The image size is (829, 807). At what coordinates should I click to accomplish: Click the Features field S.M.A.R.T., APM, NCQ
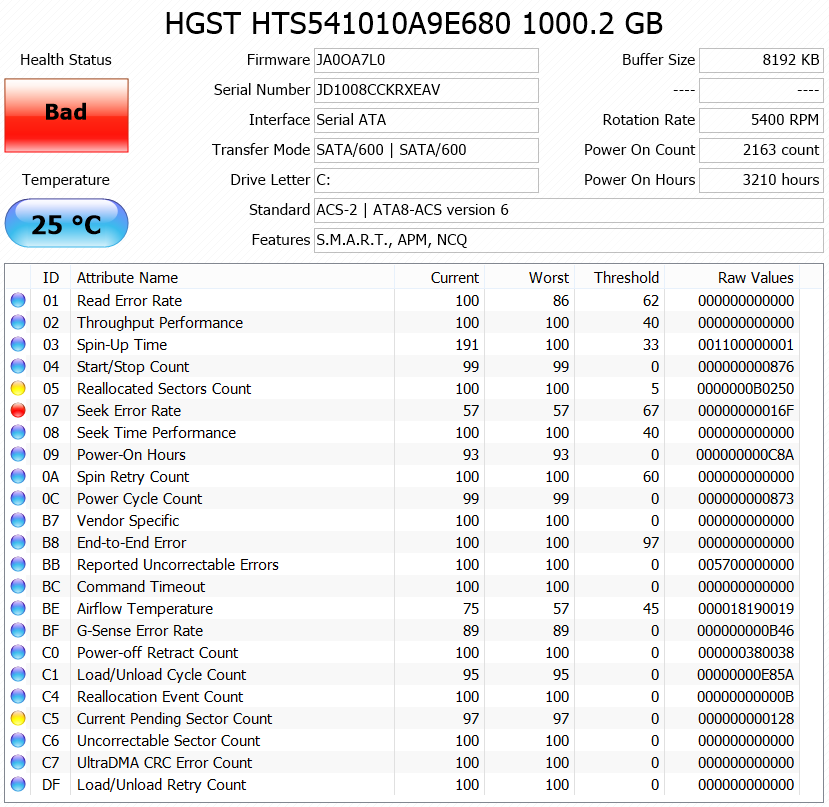pyautogui.click(x=569, y=241)
